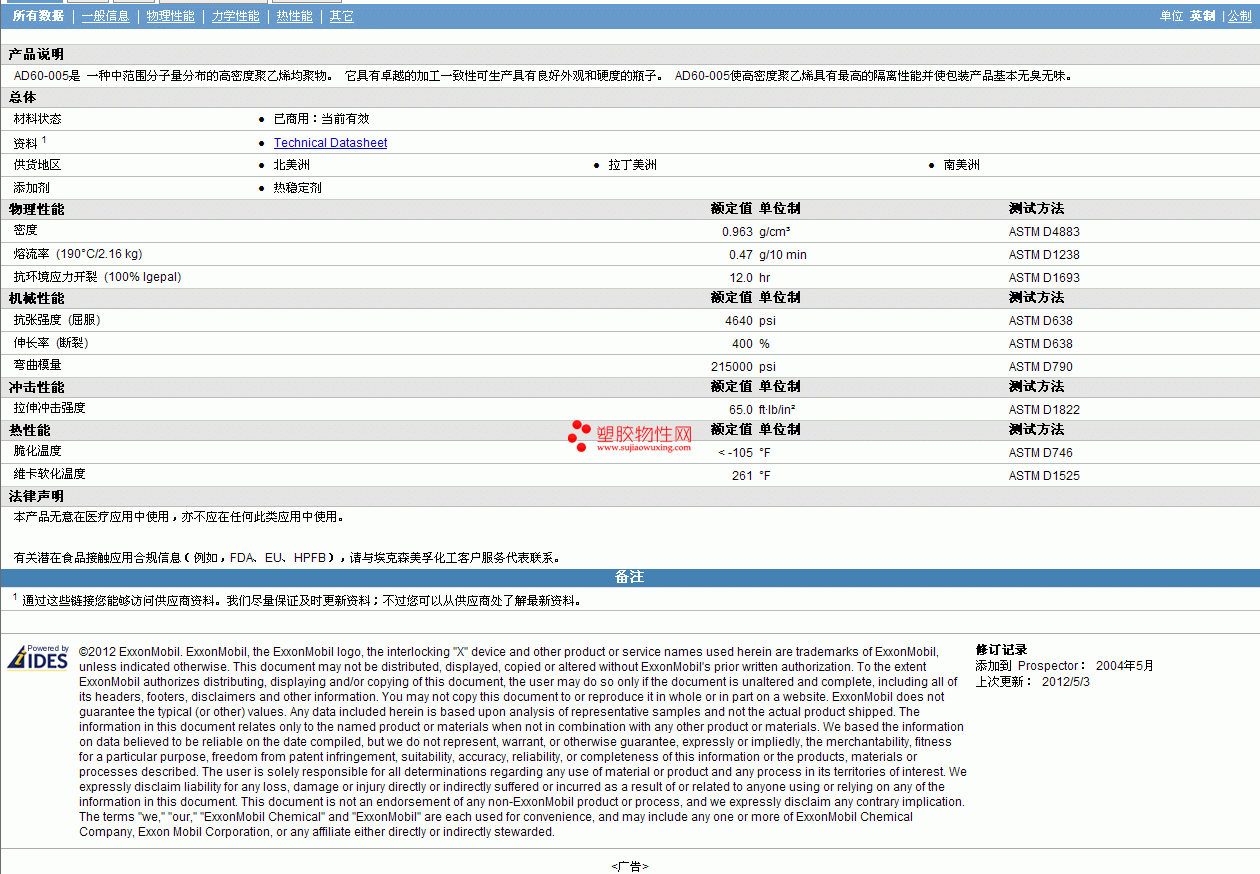Open the 一般信息 tab

point(105,16)
